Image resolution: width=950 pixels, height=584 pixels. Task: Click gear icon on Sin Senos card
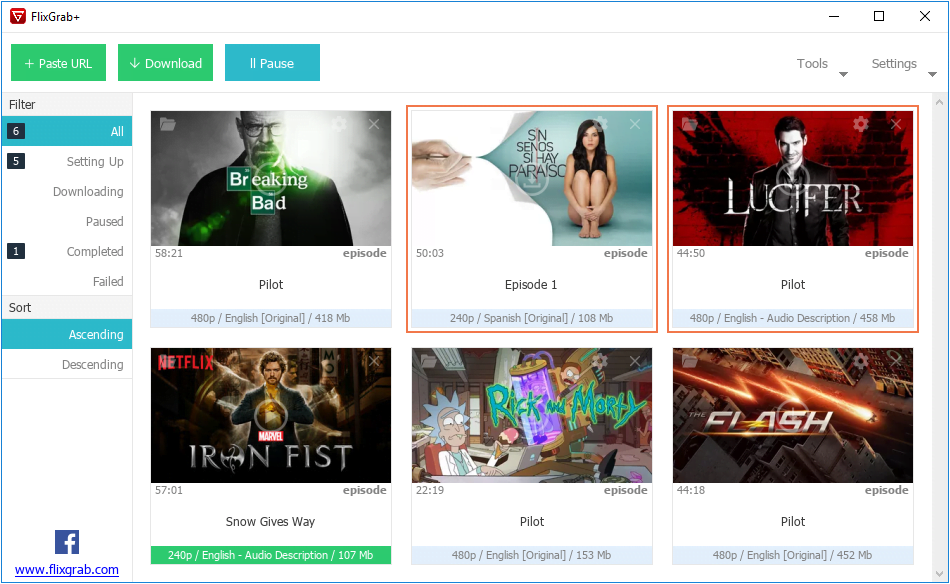pyautogui.click(x=600, y=124)
